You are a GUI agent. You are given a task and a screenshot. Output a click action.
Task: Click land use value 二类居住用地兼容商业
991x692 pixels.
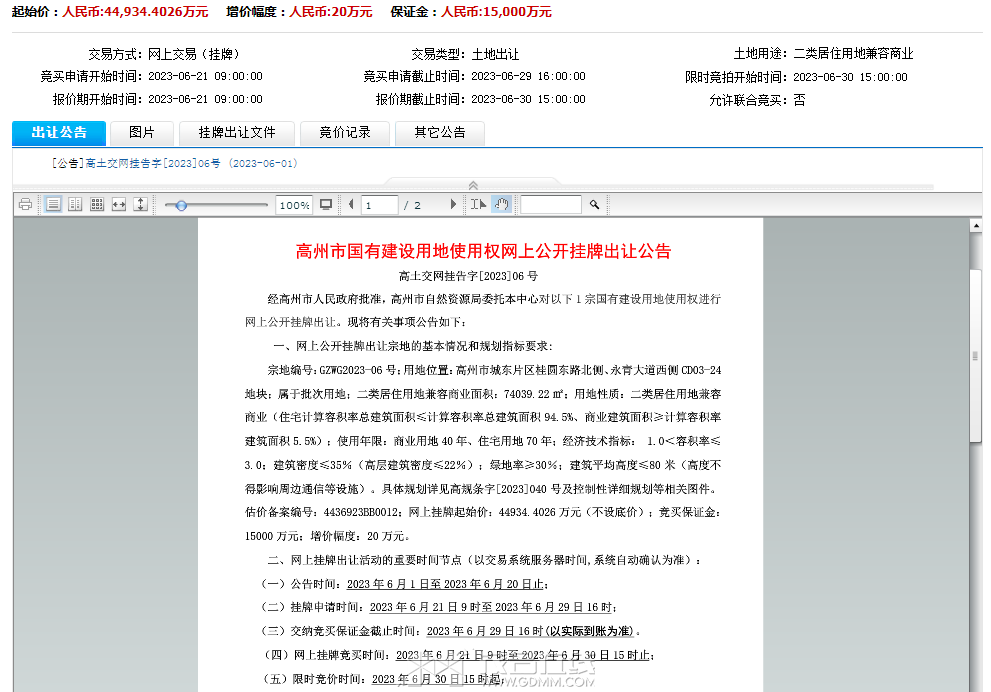click(853, 54)
